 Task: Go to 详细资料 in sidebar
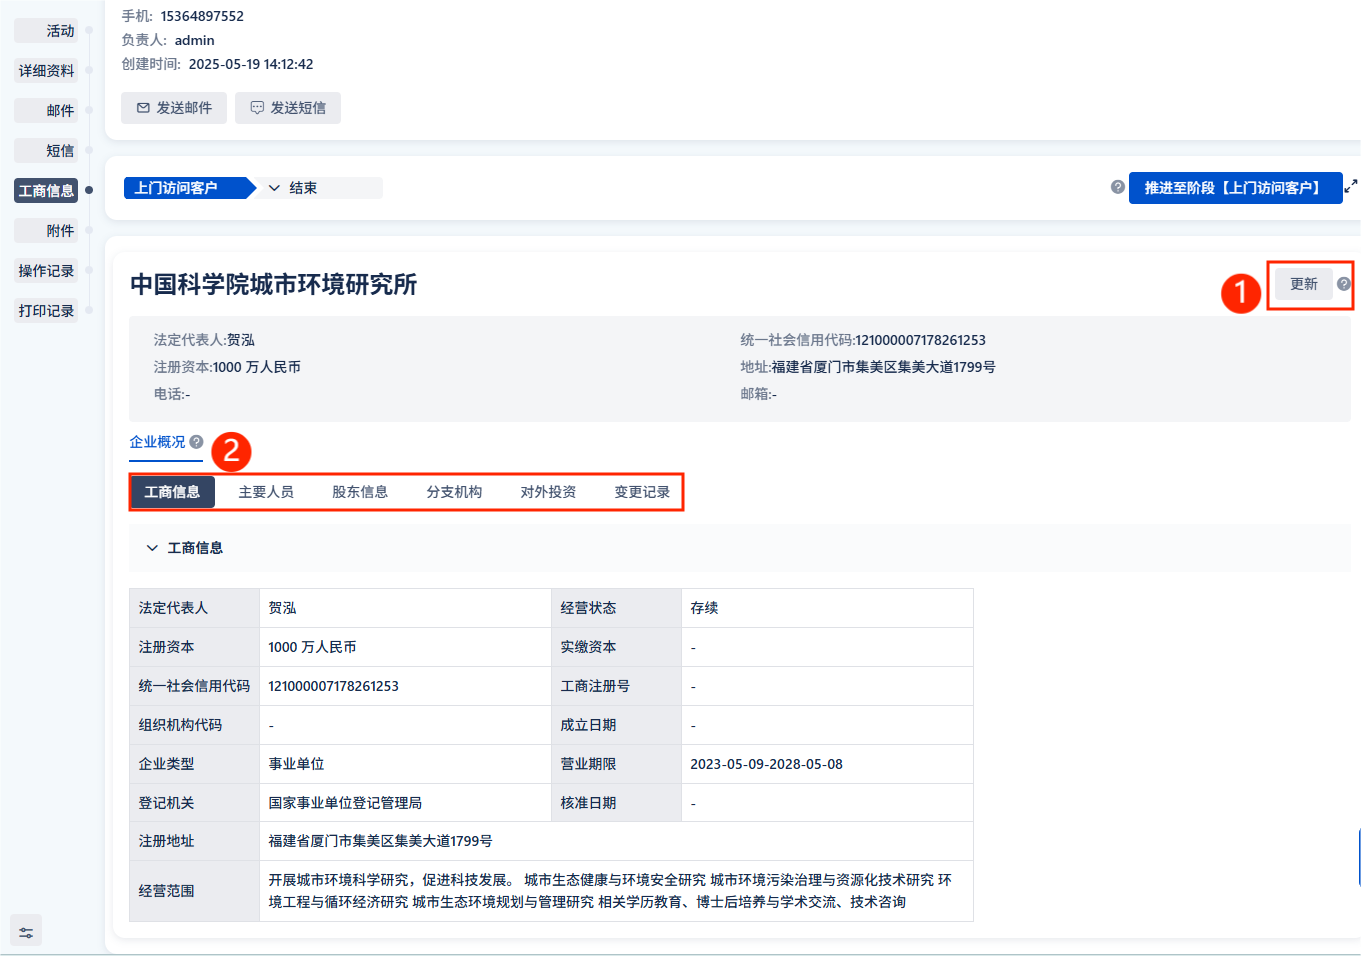(x=46, y=71)
